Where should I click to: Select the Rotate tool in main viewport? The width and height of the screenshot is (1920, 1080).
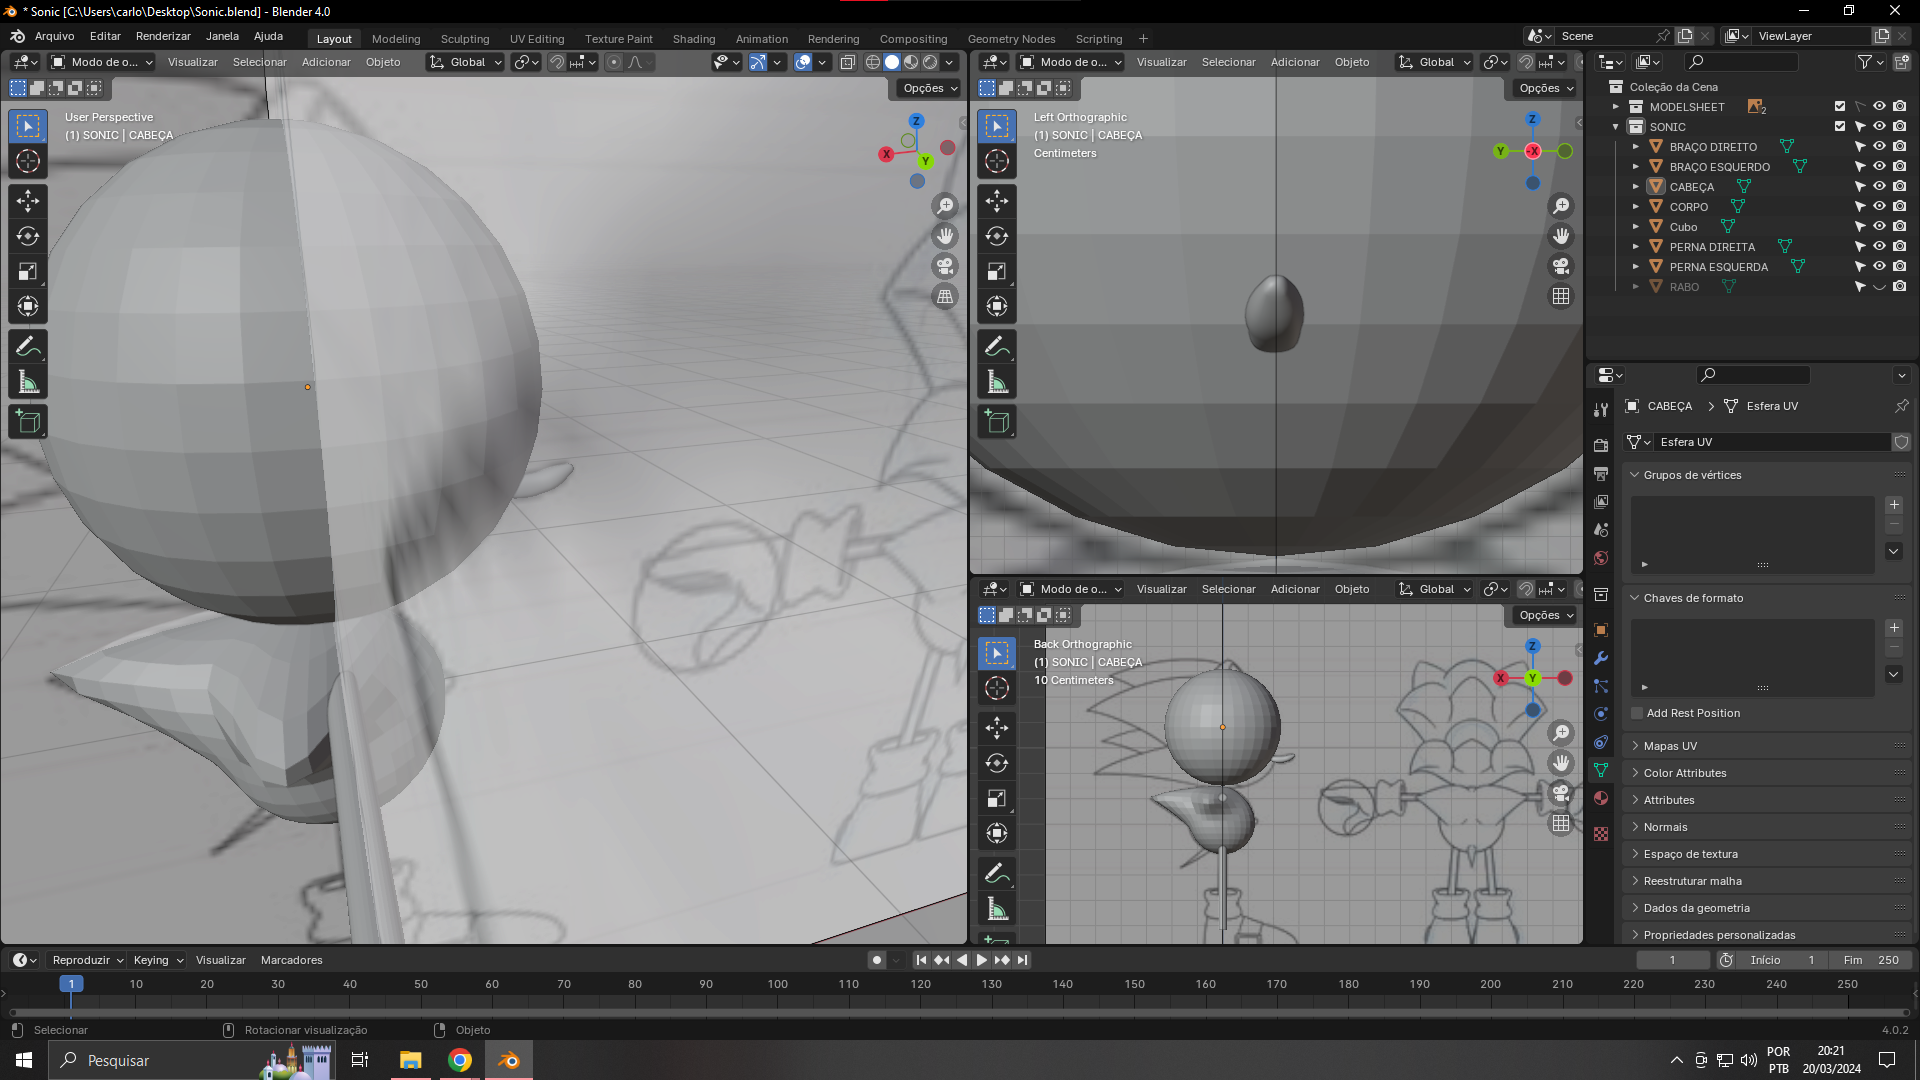pyautogui.click(x=28, y=236)
